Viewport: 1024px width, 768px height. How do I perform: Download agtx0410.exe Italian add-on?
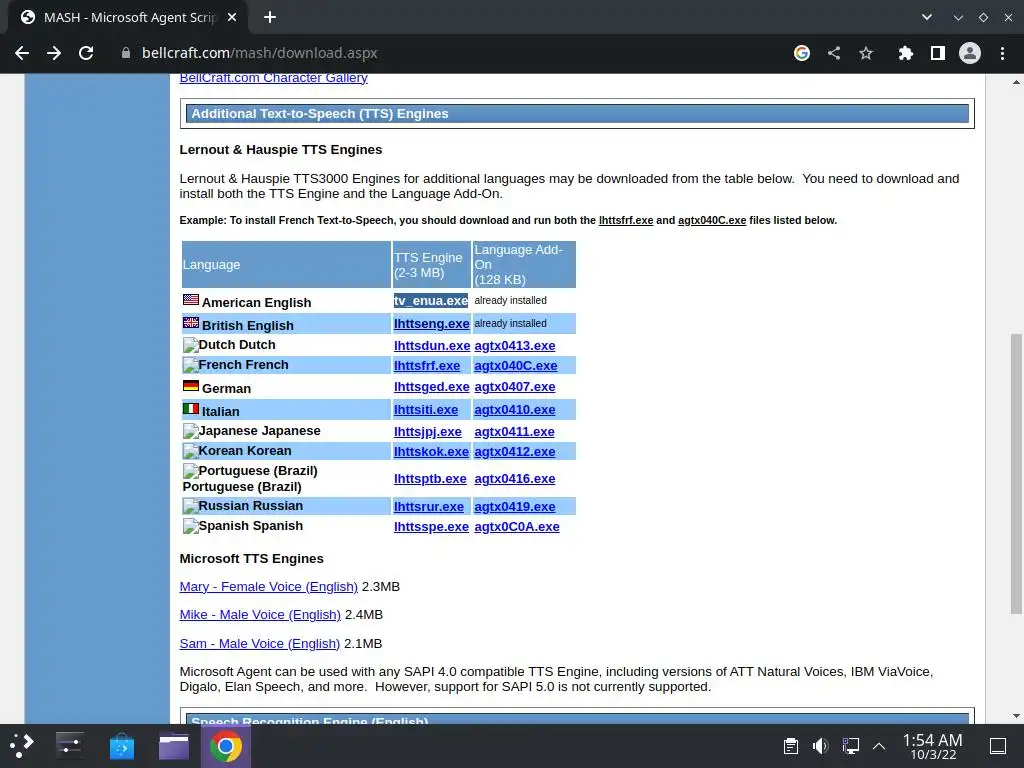point(515,410)
